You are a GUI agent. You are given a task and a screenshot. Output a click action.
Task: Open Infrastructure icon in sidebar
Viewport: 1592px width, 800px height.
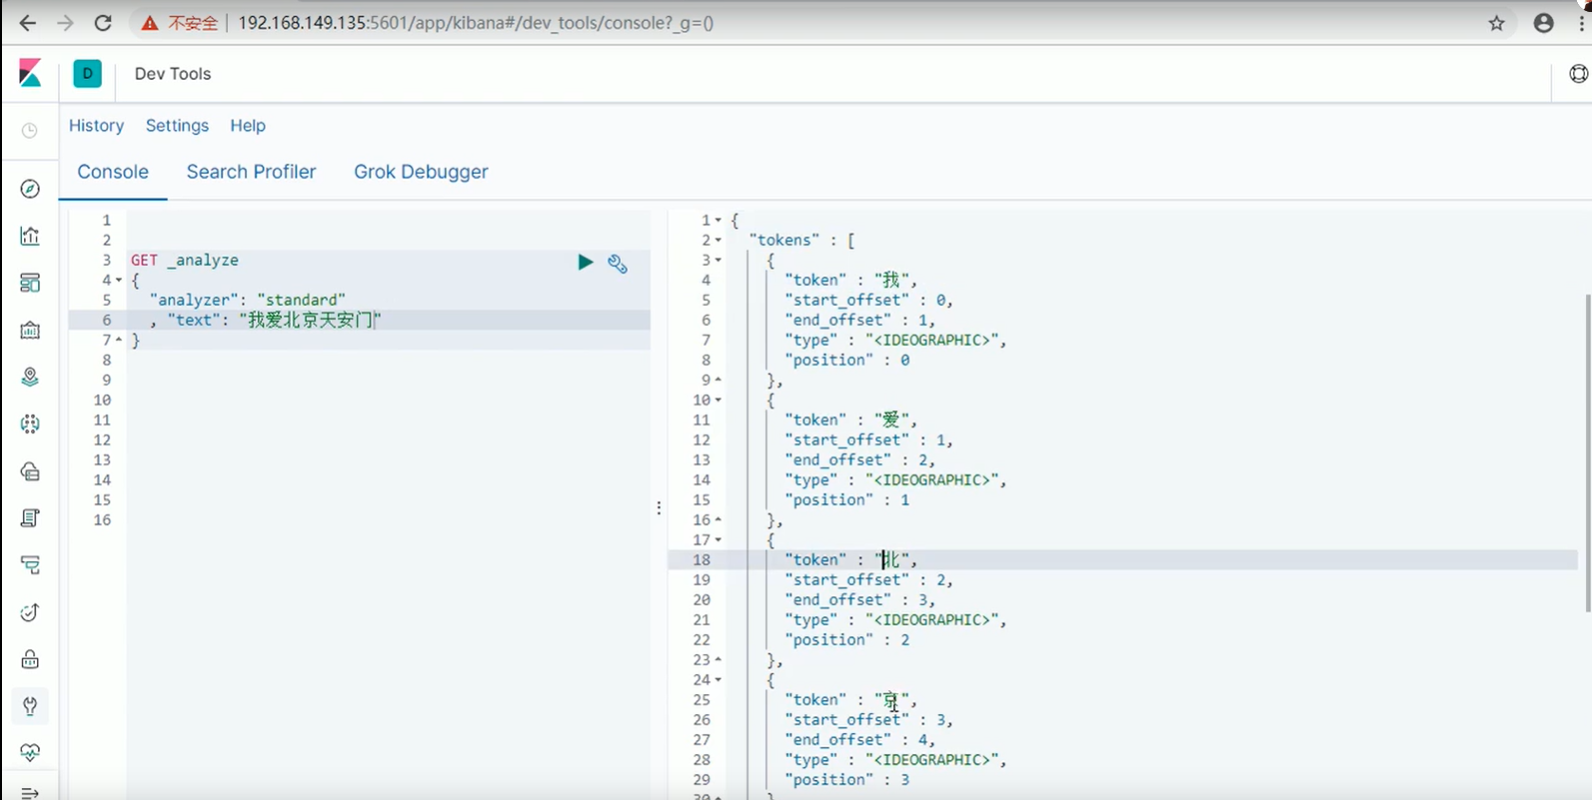[30, 471]
